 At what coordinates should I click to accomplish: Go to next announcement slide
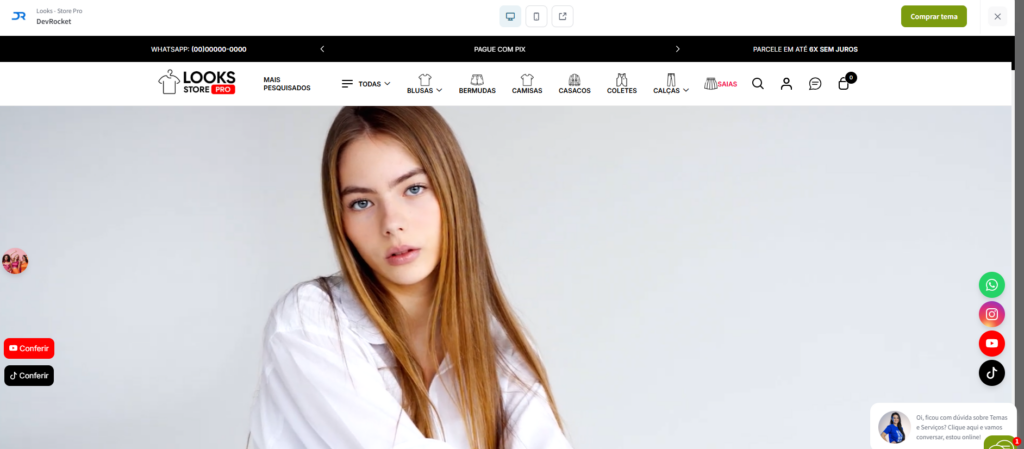pos(677,49)
